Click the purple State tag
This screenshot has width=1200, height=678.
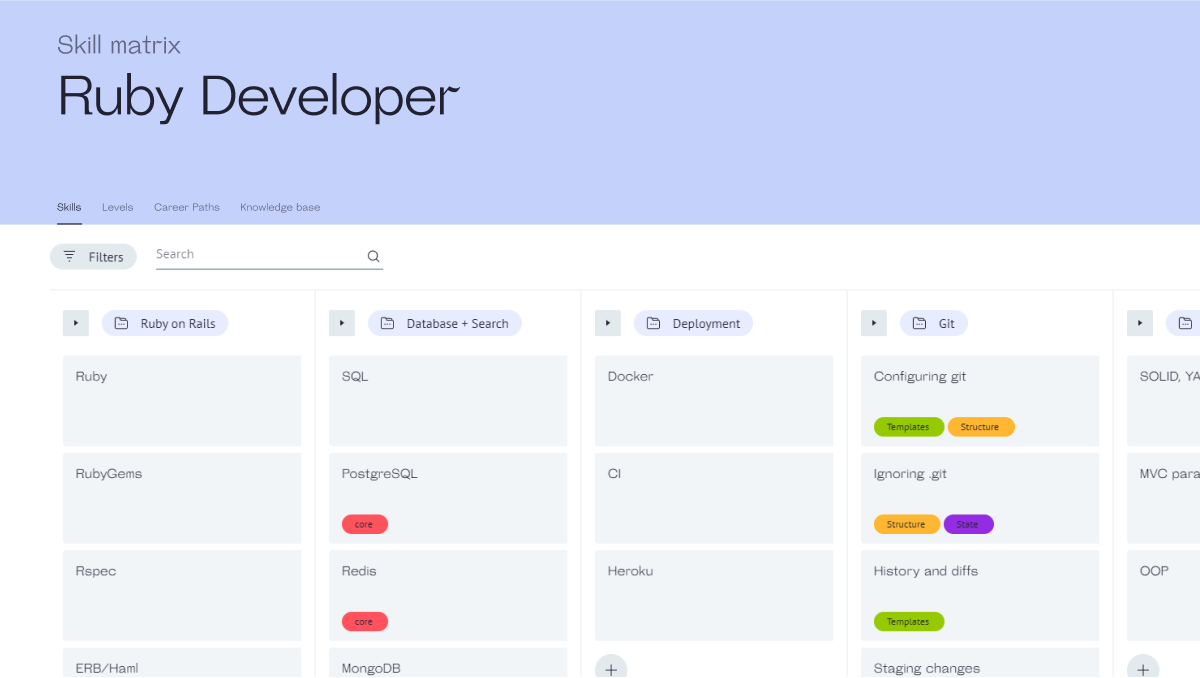click(968, 524)
